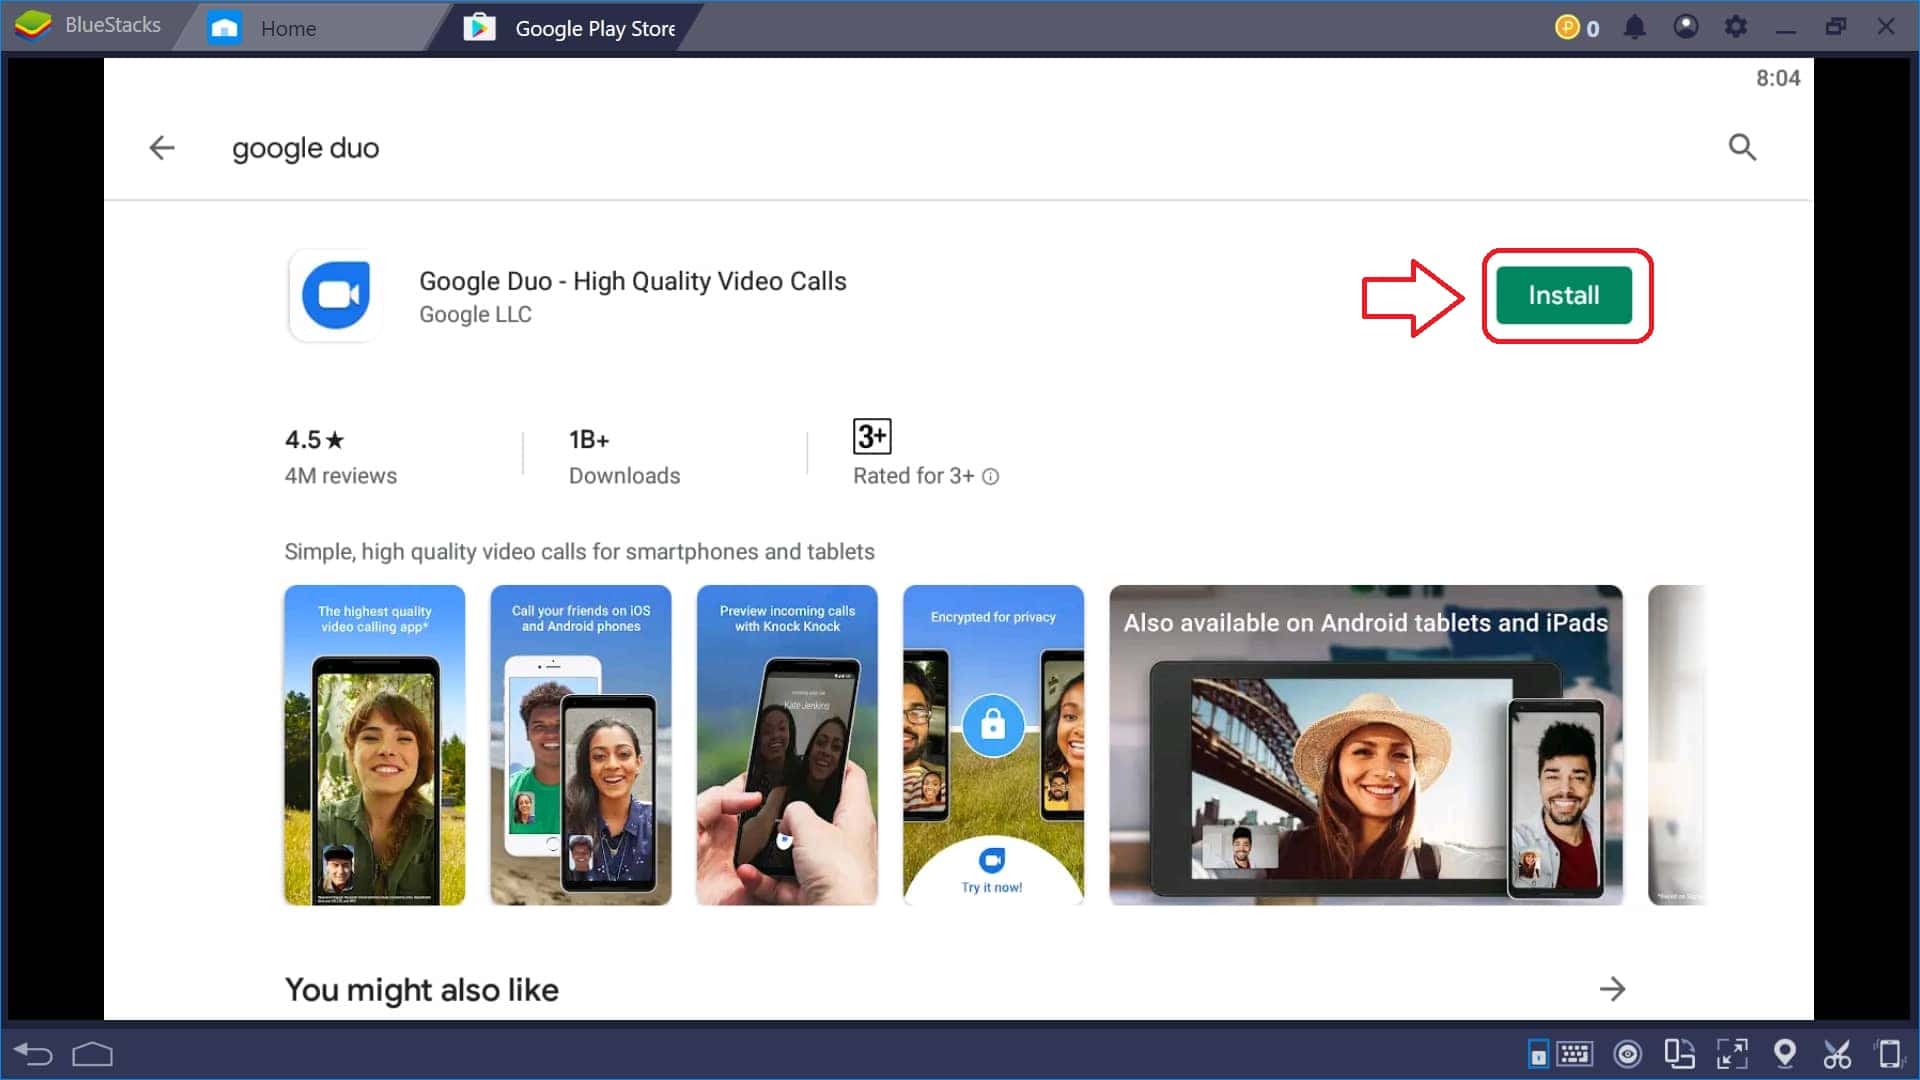Image resolution: width=1920 pixels, height=1080 pixels.
Task: Open BlueStacks settings gear
Action: click(x=1736, y=27)
